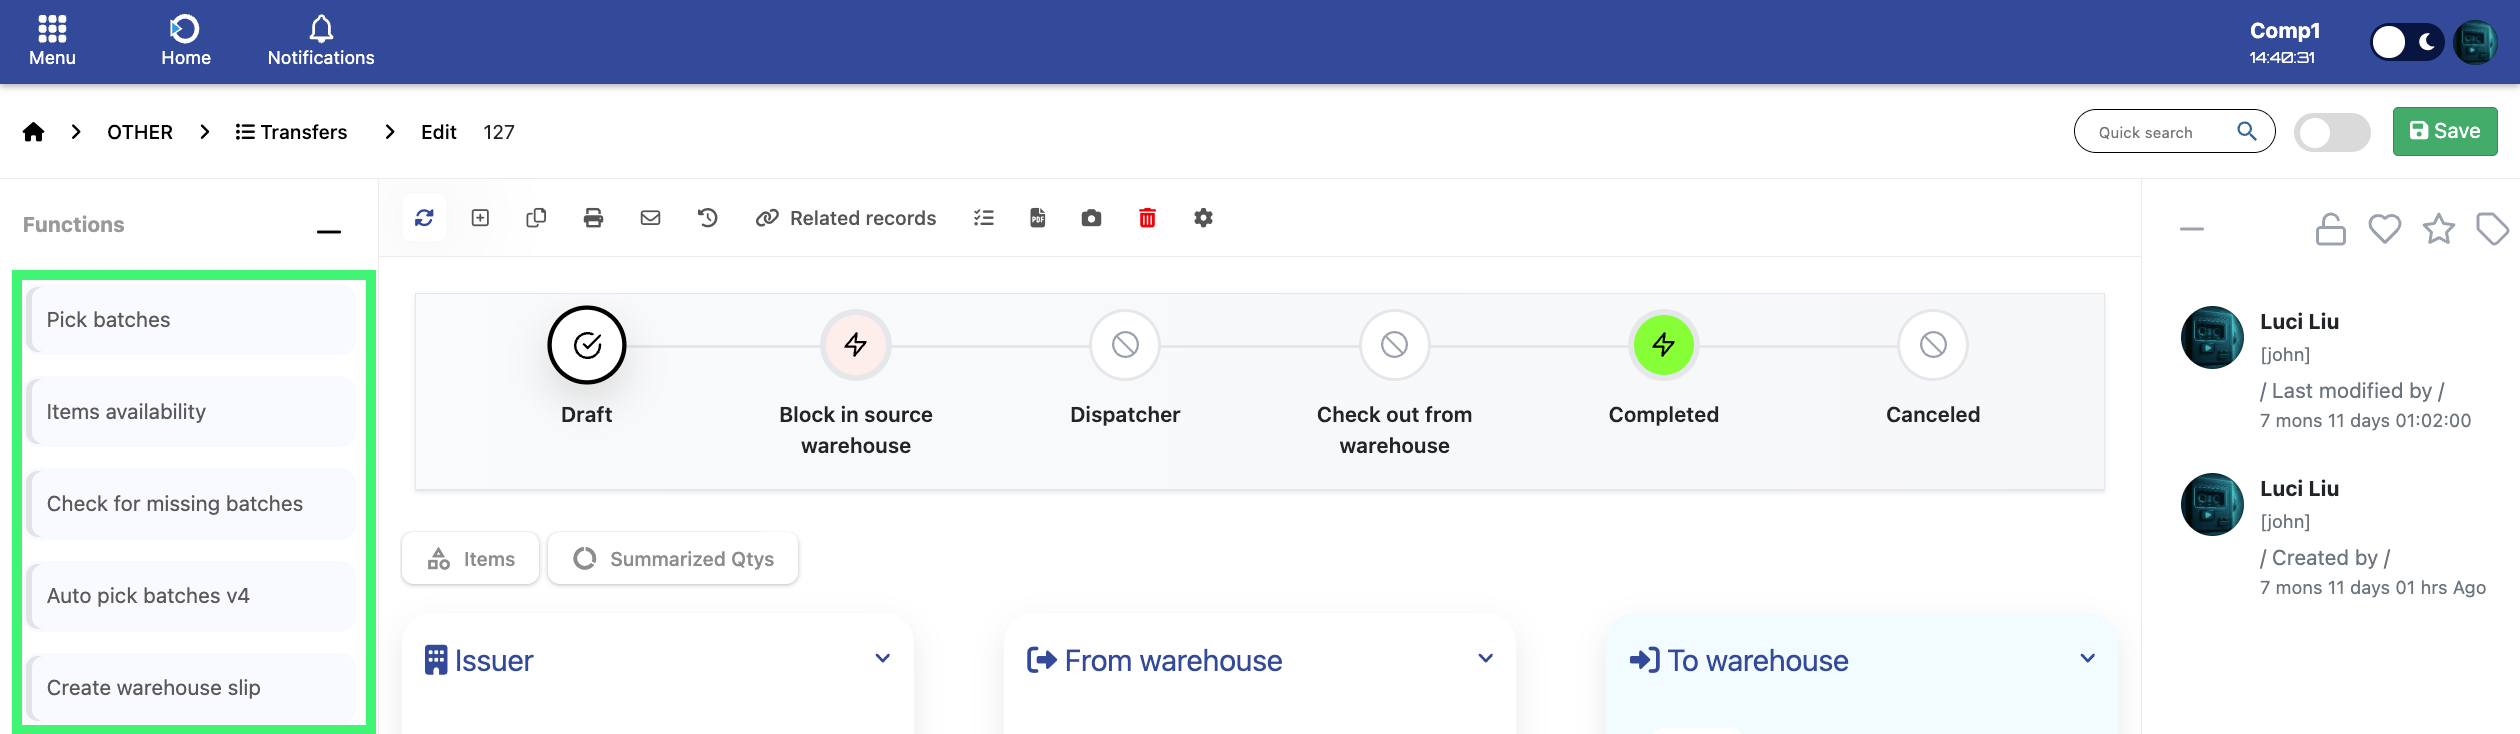Switch to the Summarized Qtys tab
This screenshot has width=2520, height=734.
click(x=673, y=559)
